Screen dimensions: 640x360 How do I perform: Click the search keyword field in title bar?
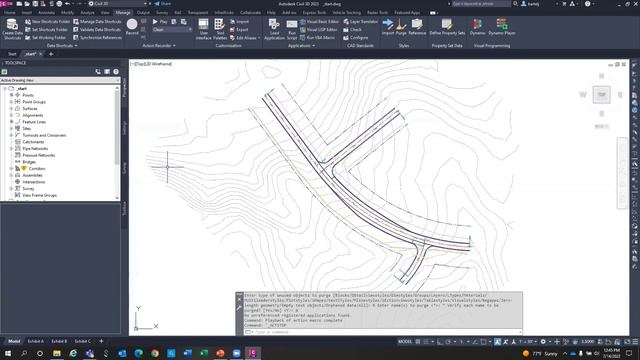[x=481, y=4]
